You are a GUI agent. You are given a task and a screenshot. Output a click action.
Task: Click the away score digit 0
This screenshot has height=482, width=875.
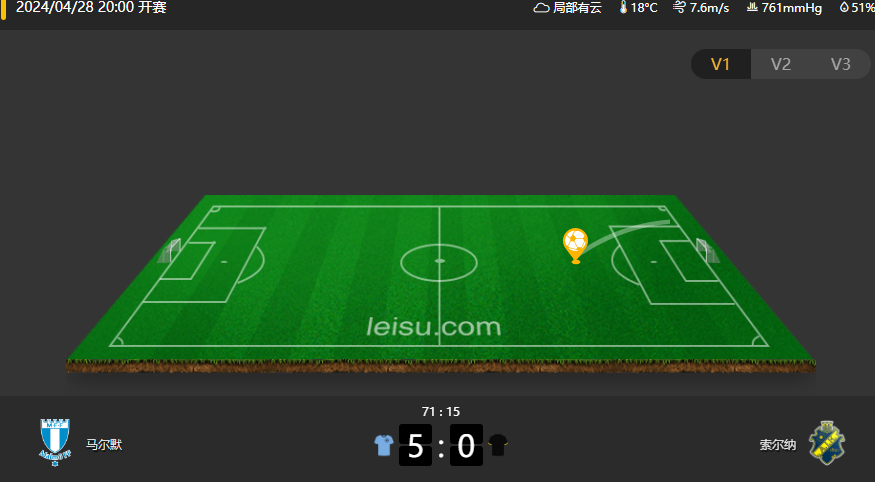pos(466,445)
